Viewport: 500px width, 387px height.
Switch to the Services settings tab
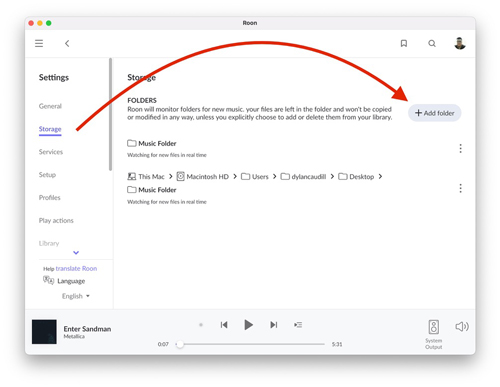click(x=51, y=152)
